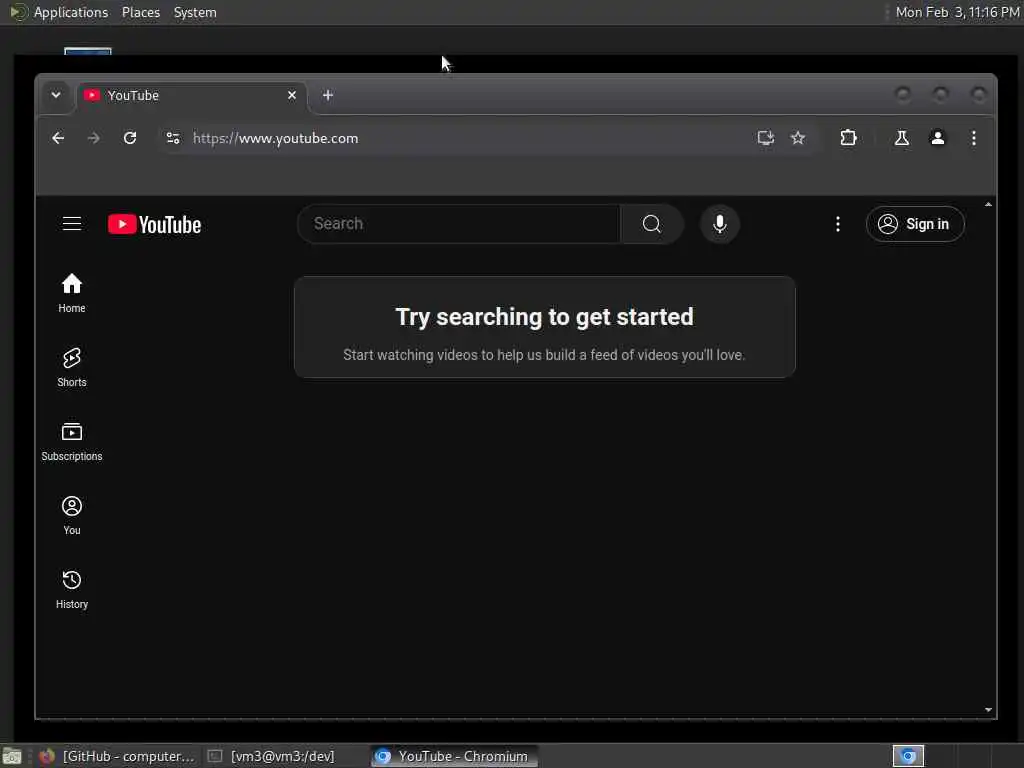Open Shorts in sidebar
Image resolution: width=1024 pixels, height=768 pixels.
pos(72,367)
